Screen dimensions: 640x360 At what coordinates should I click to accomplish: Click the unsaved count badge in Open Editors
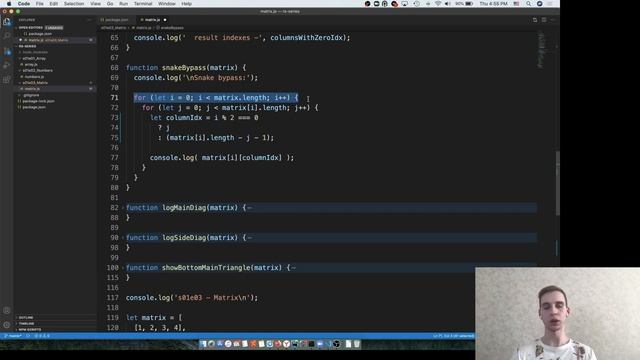[54, 28]
